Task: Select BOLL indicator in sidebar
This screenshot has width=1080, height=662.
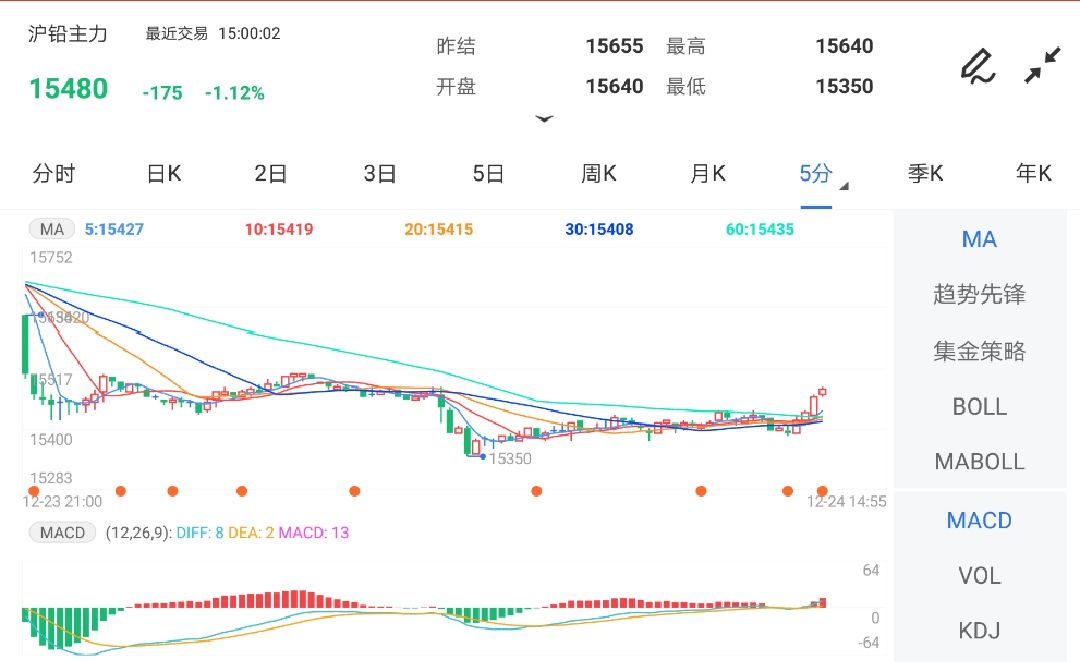Action: (979, 407)
